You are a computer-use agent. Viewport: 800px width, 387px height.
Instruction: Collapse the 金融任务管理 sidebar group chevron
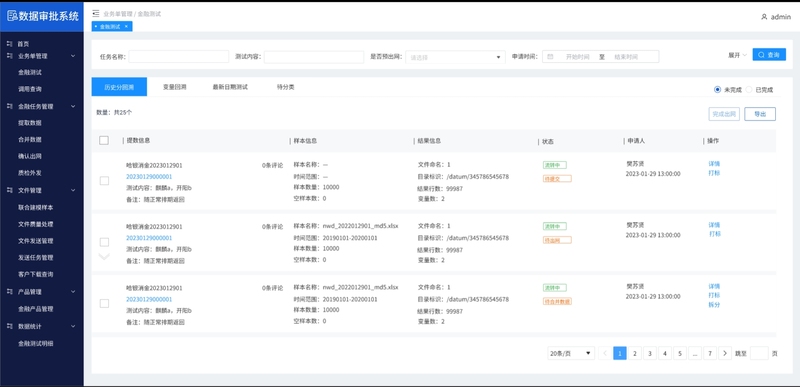(73, 107)
